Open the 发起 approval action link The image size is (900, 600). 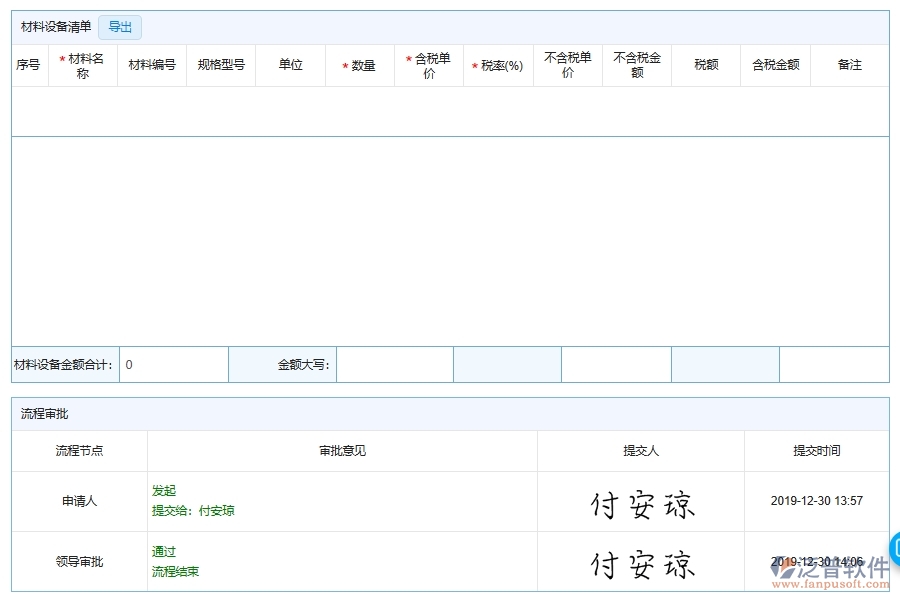point(165,491)
